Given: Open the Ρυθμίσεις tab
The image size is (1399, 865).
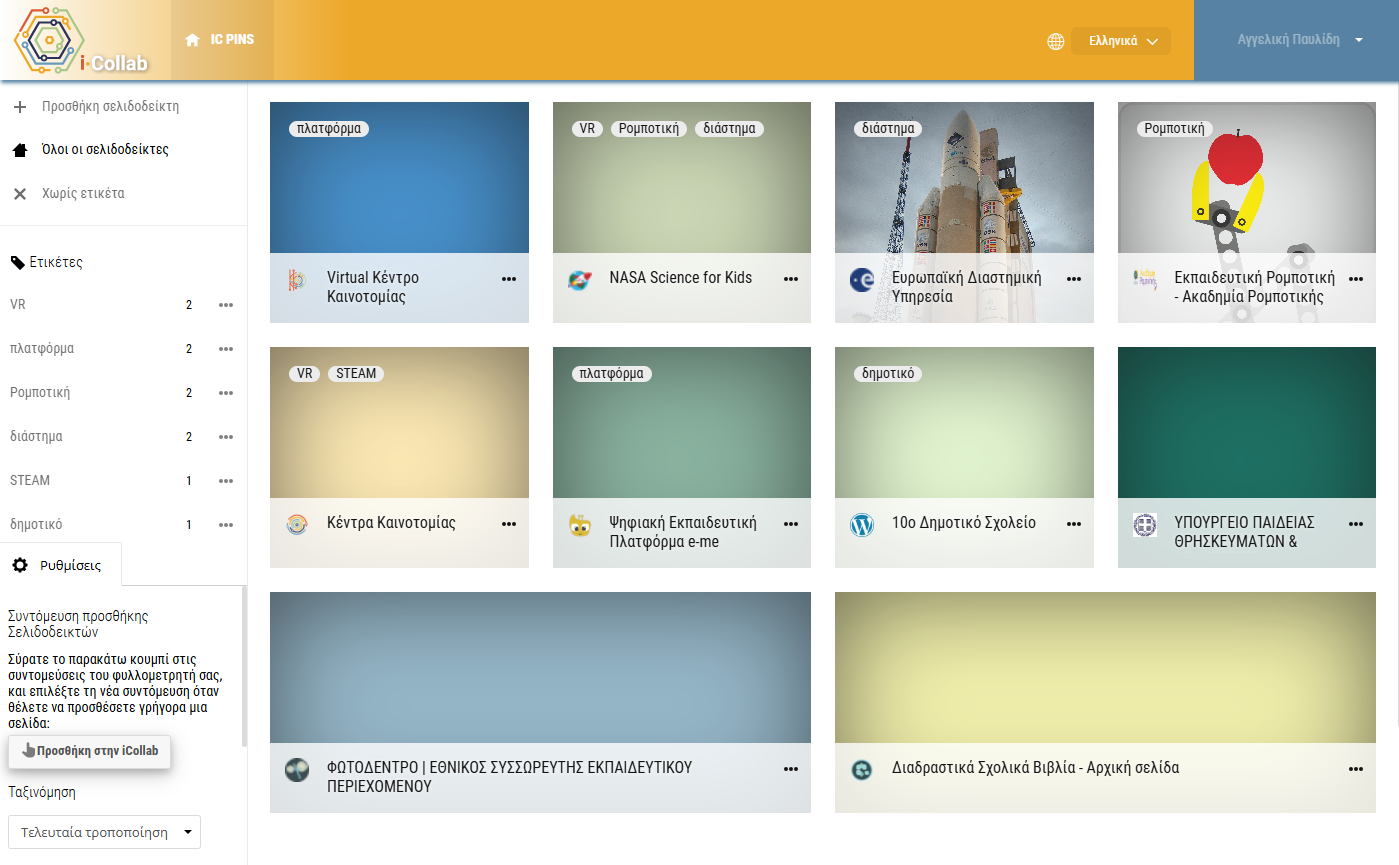Looking at the screenshot, I should 60,565.
